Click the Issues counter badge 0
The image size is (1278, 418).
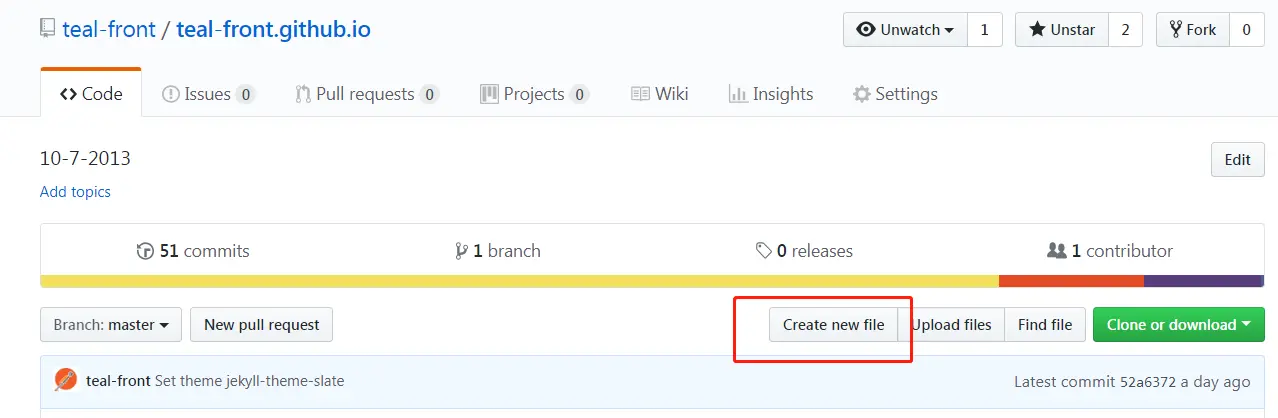coord(245,95)
